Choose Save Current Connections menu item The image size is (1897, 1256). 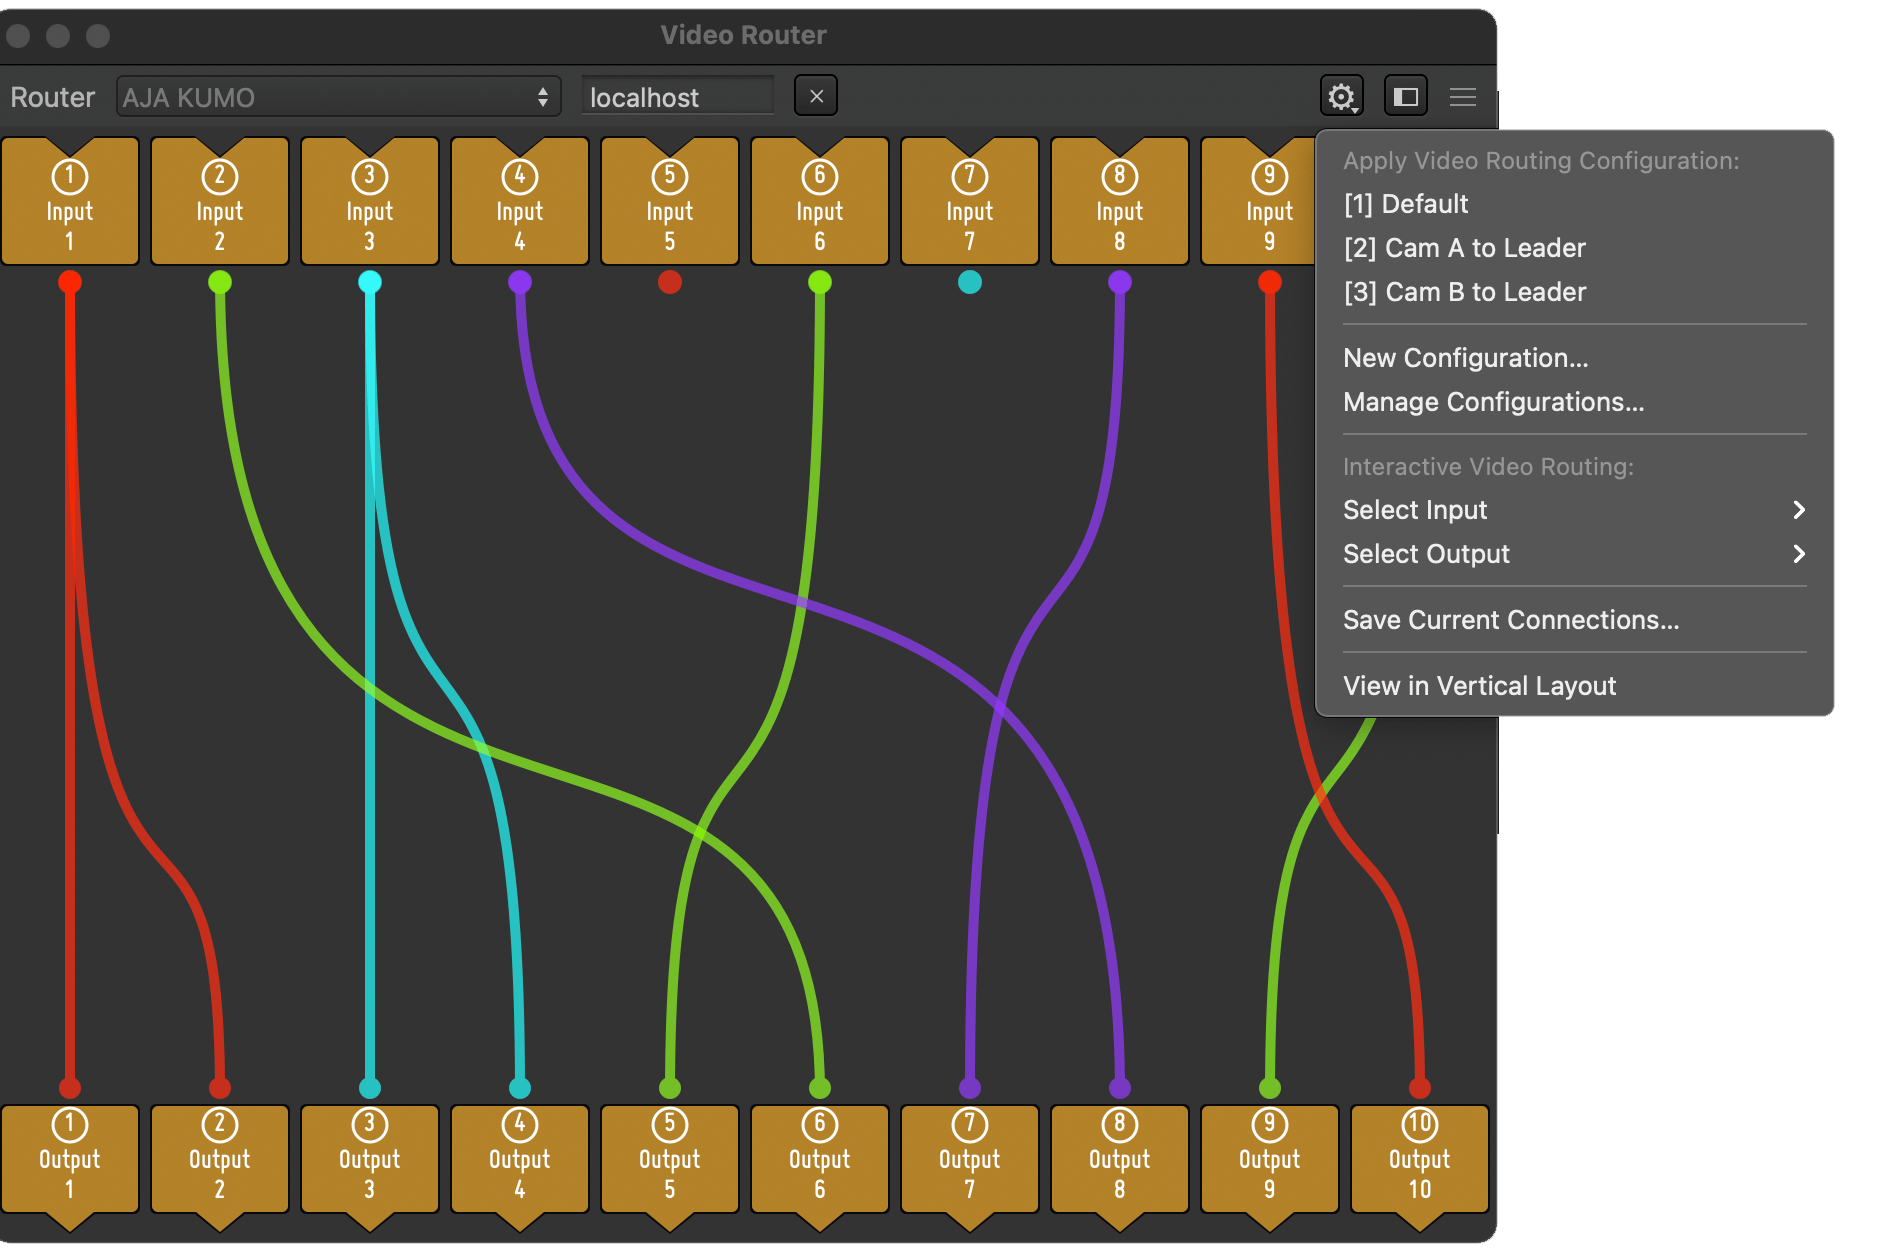[x=1510, y=620]
